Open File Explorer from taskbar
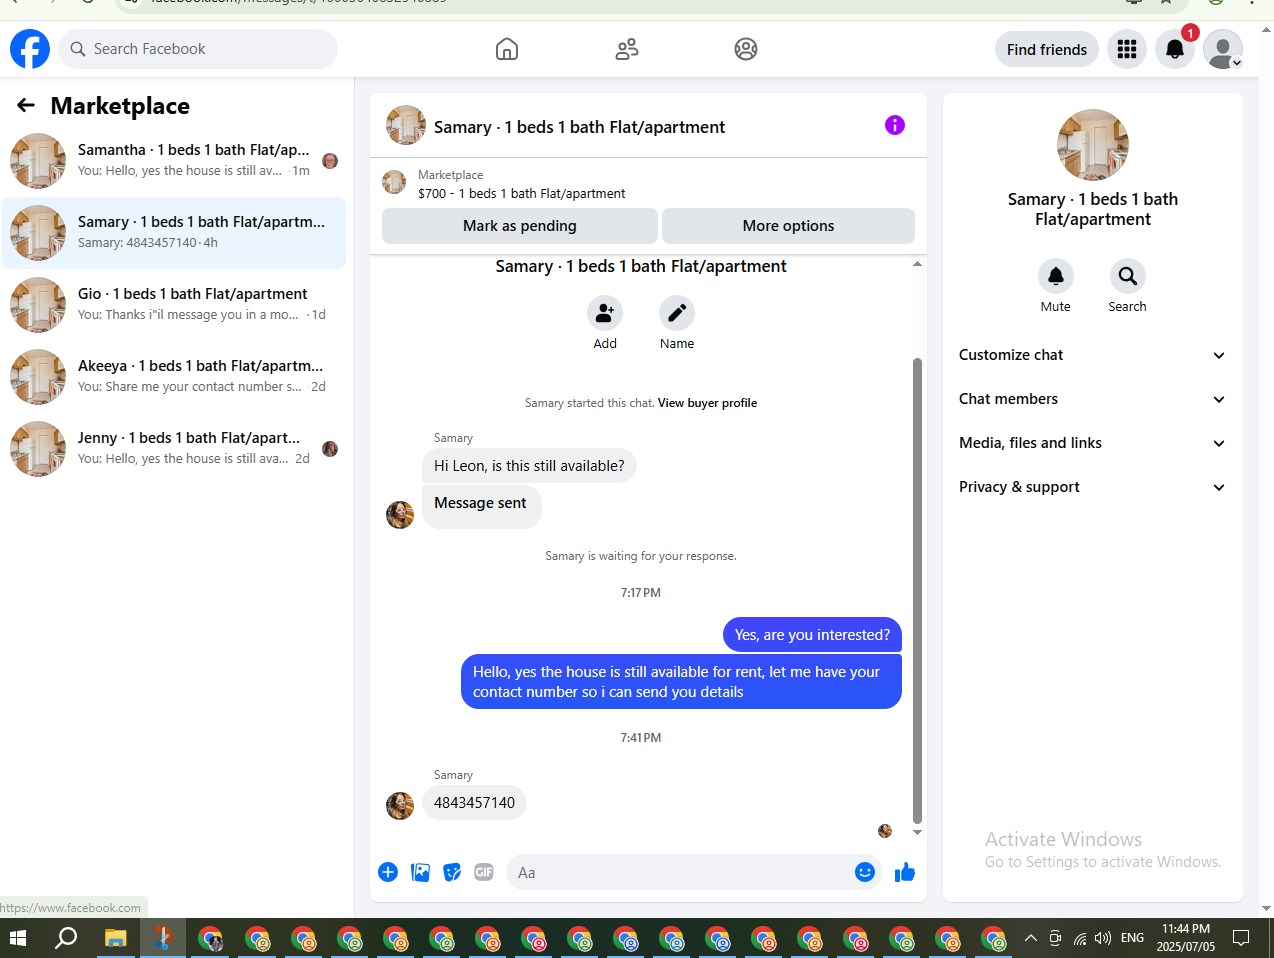Viewport: 1274px width, 958px height. (116, 938)
